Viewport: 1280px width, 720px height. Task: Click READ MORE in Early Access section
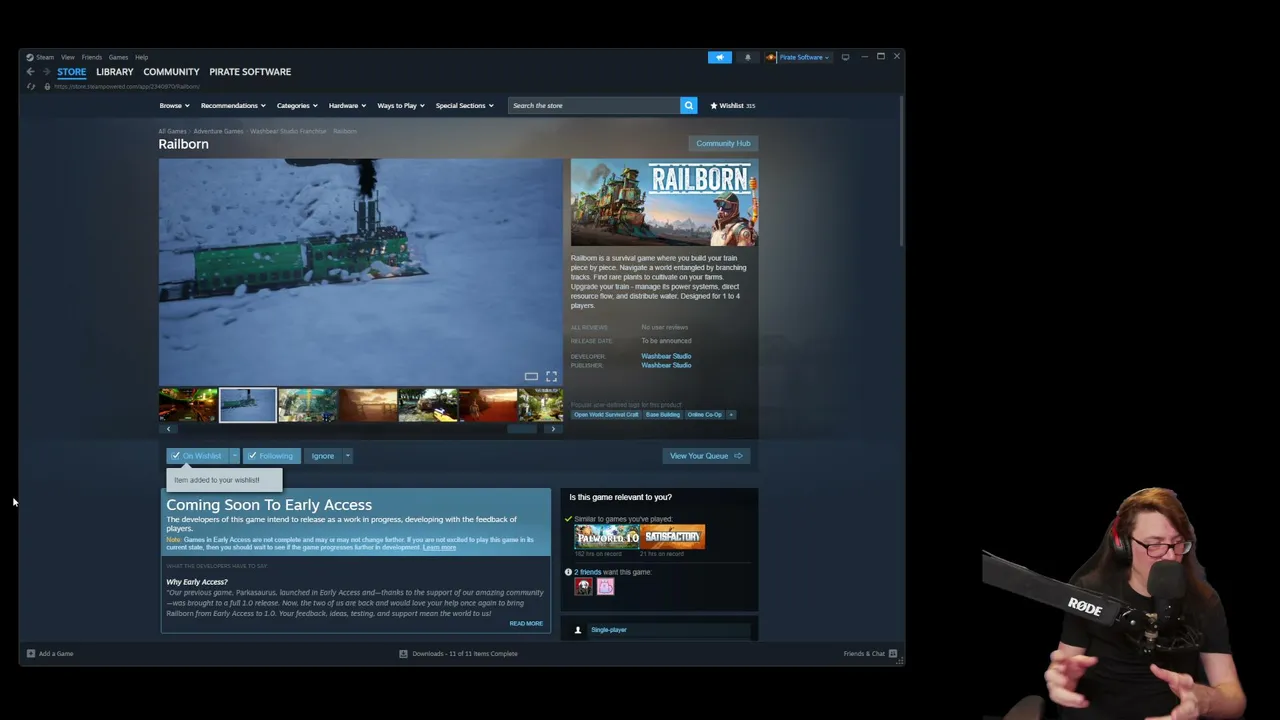526,624
